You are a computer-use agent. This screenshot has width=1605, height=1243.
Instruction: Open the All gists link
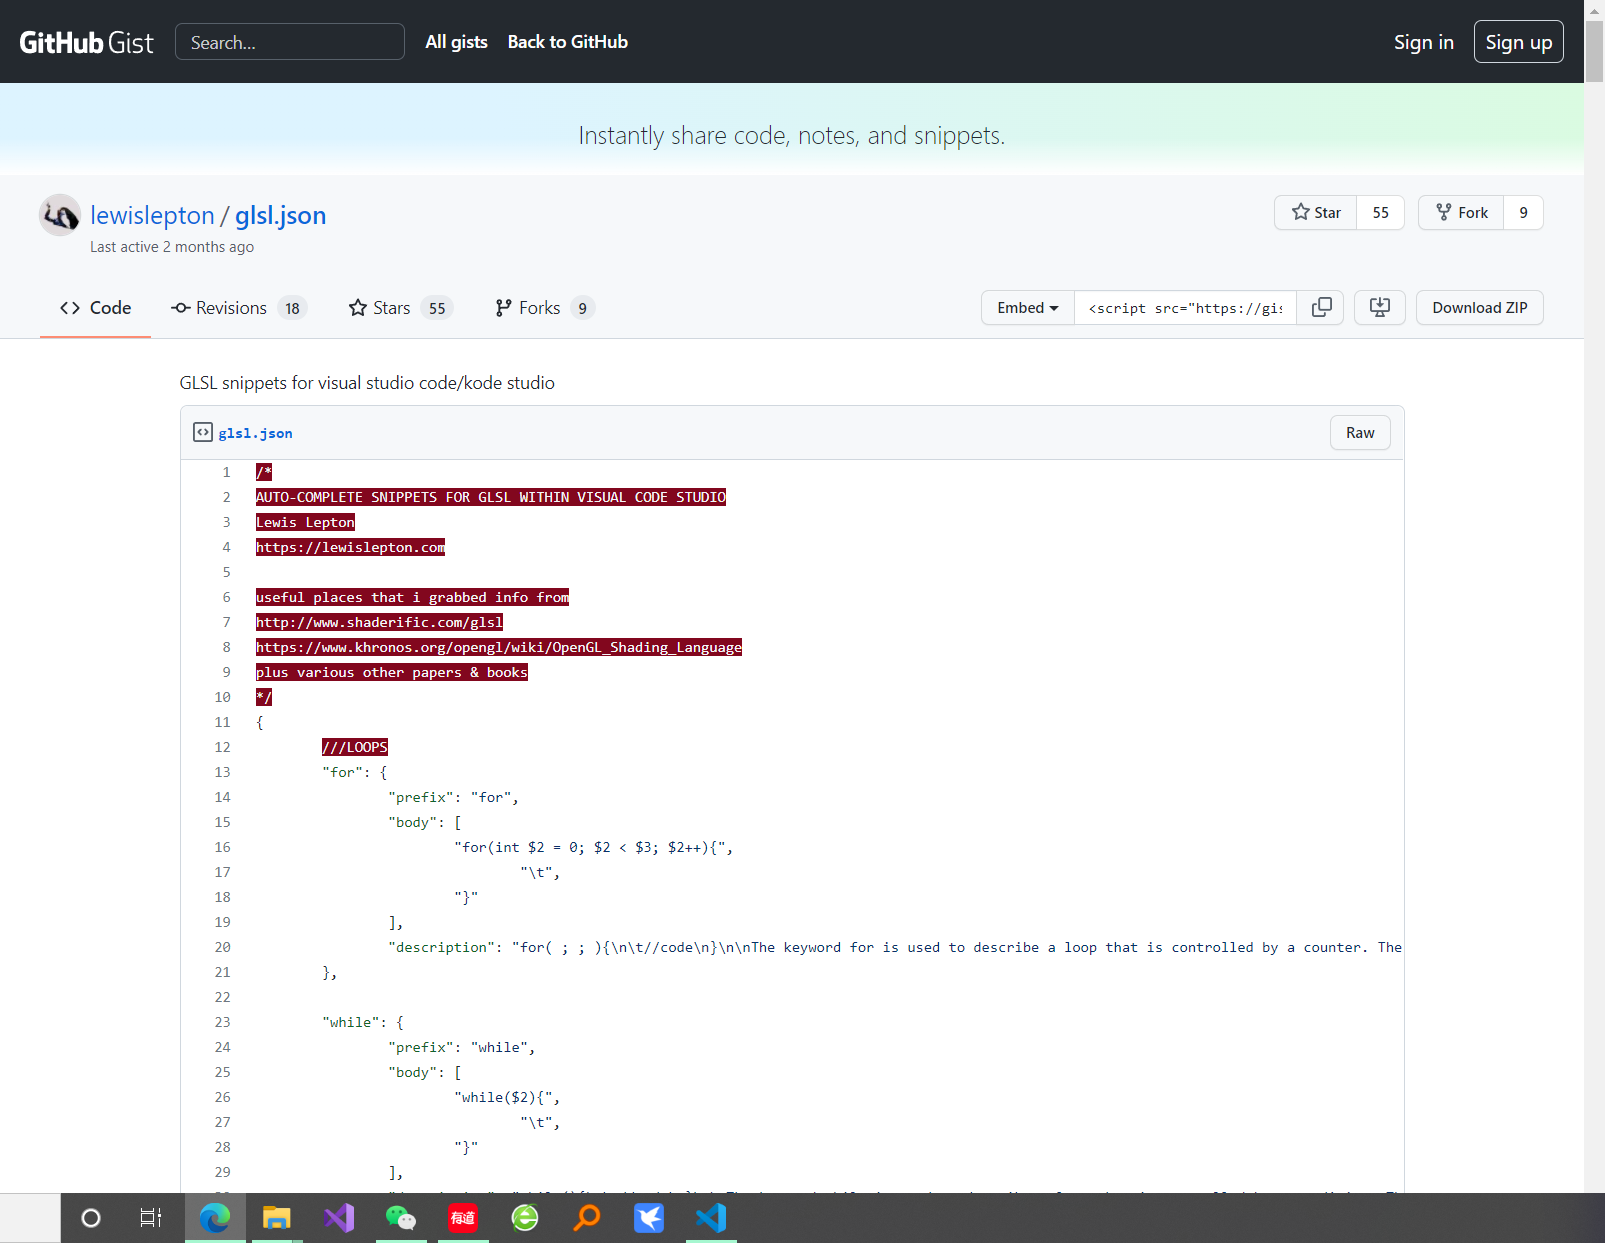[456, 42]
